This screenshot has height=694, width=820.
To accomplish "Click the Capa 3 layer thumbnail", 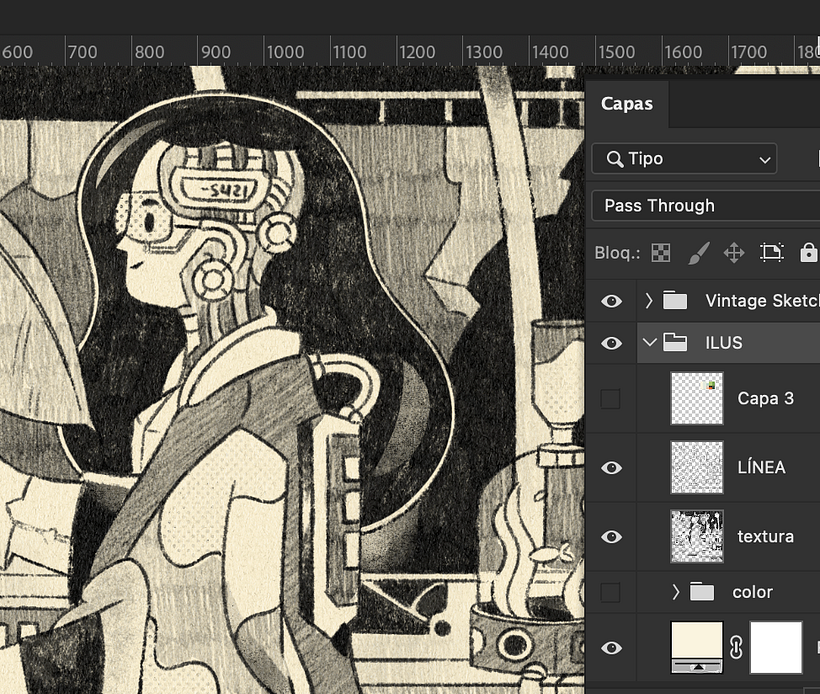I will pos(697,399).
